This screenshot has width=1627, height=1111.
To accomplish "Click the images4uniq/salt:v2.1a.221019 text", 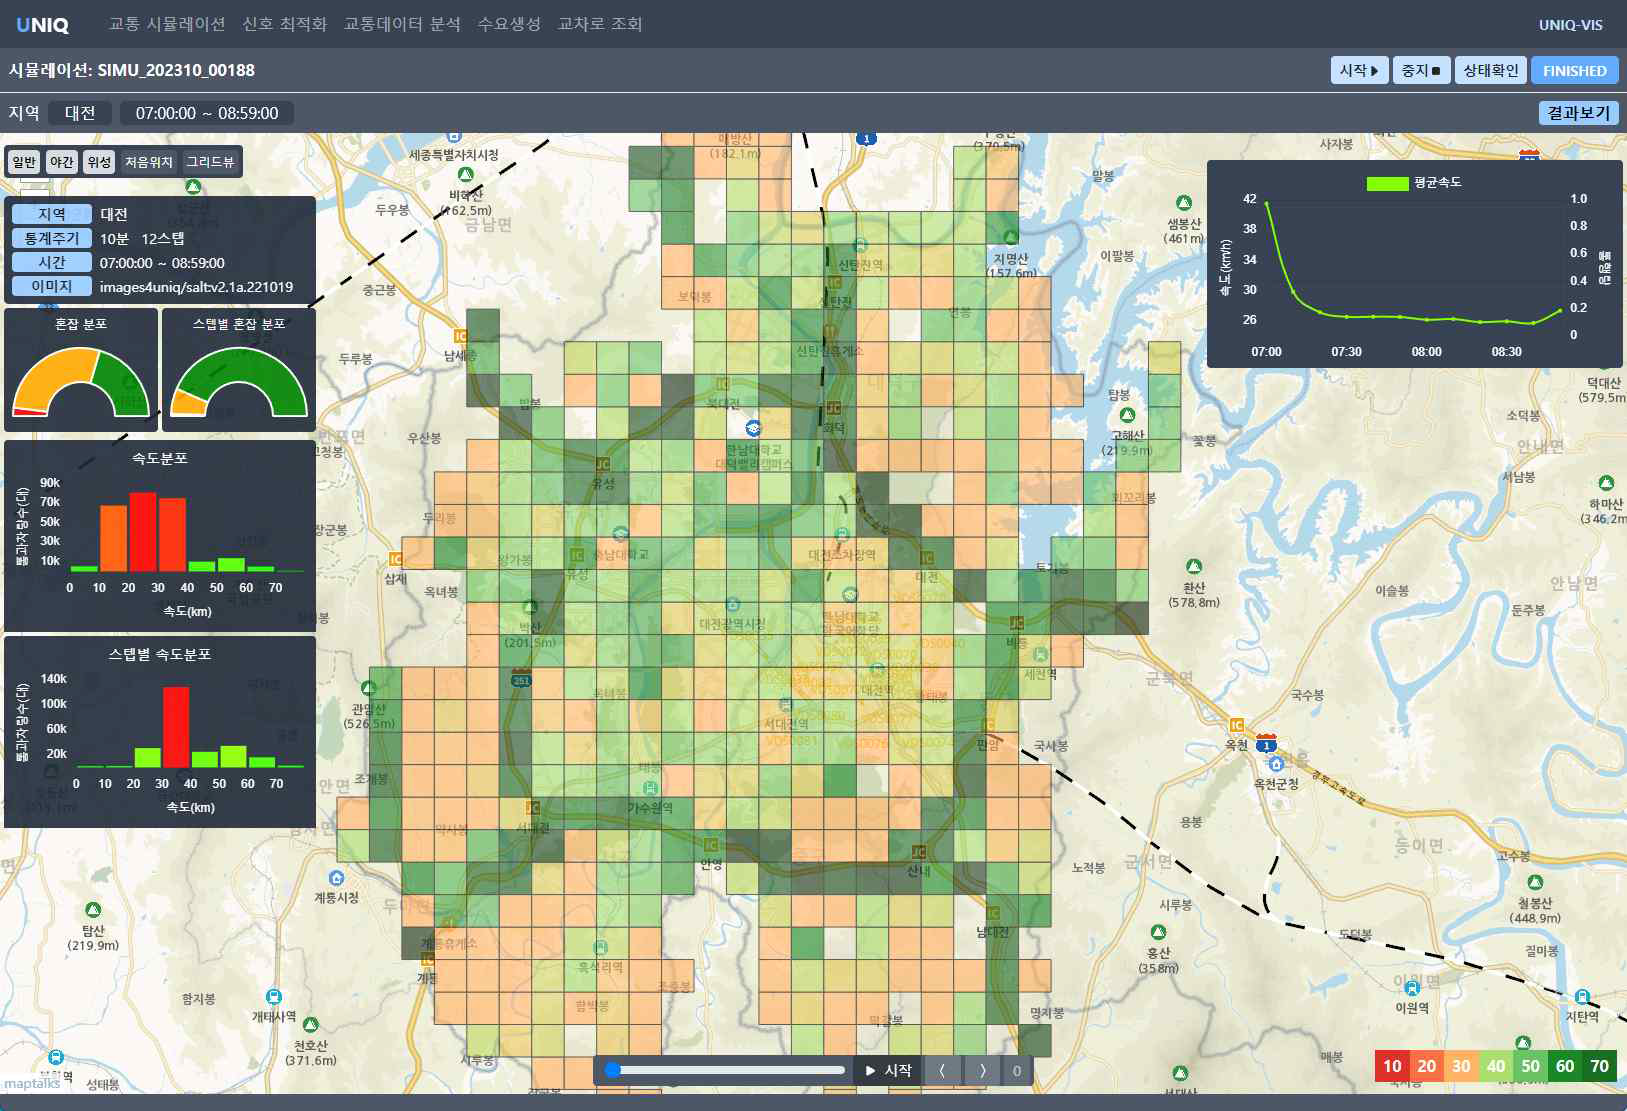I will (196, 287).
